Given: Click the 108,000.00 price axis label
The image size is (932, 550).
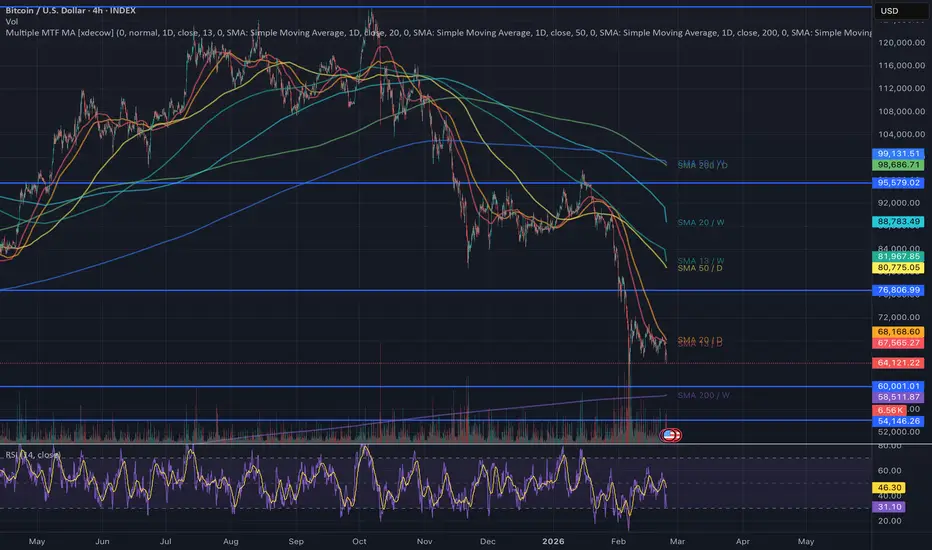Looking at the screenshot, I should 901,111.
